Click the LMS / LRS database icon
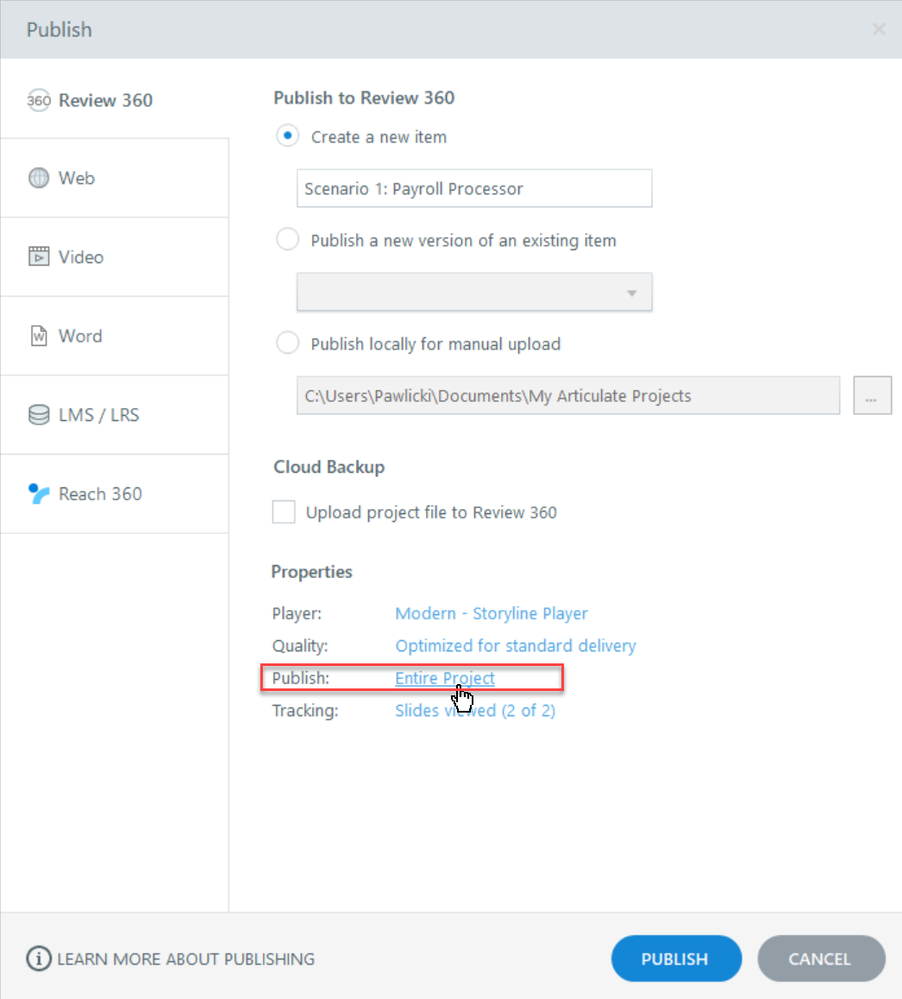Image resolution: width=902 pixels, height=999 pixels. (39, 414)
